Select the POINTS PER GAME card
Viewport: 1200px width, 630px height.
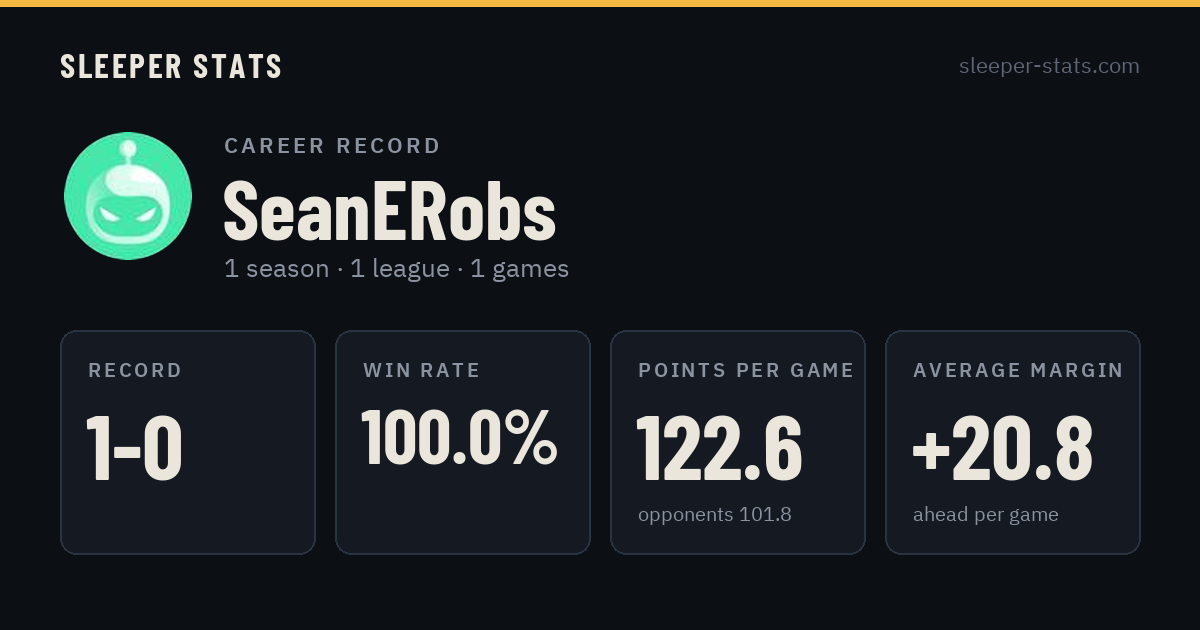[x=738, y=442]
